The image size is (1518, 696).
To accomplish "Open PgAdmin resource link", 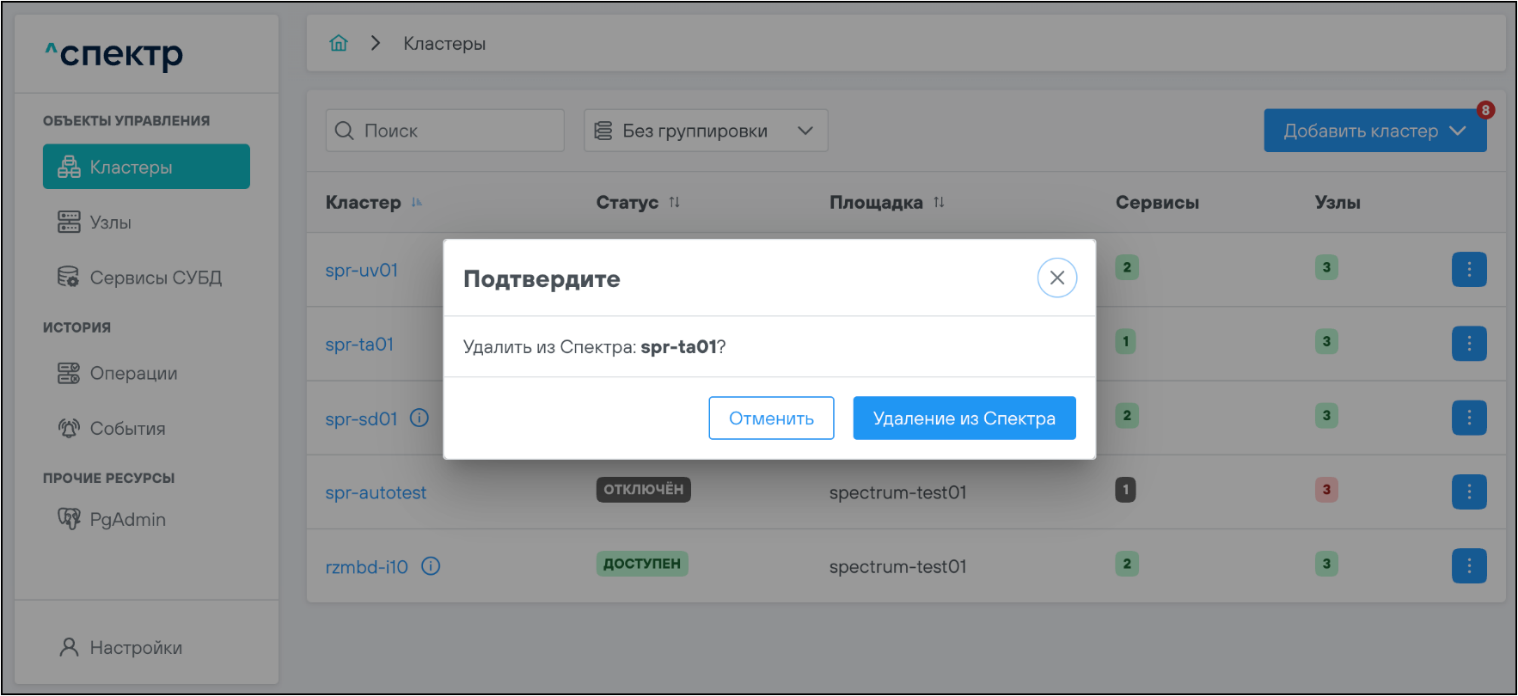I will 127,519.
